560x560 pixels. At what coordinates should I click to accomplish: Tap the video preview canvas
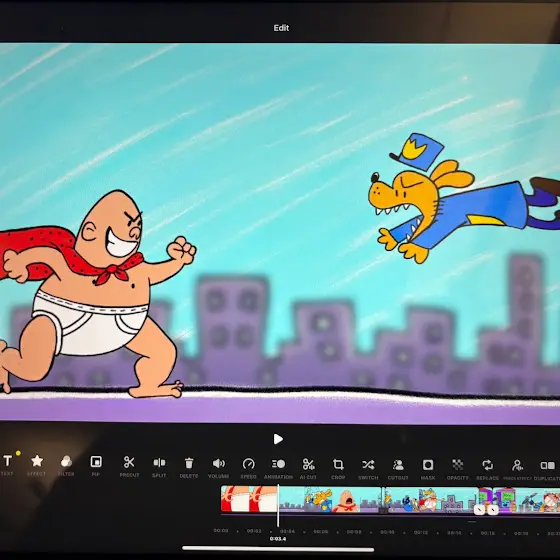point(280,234)
